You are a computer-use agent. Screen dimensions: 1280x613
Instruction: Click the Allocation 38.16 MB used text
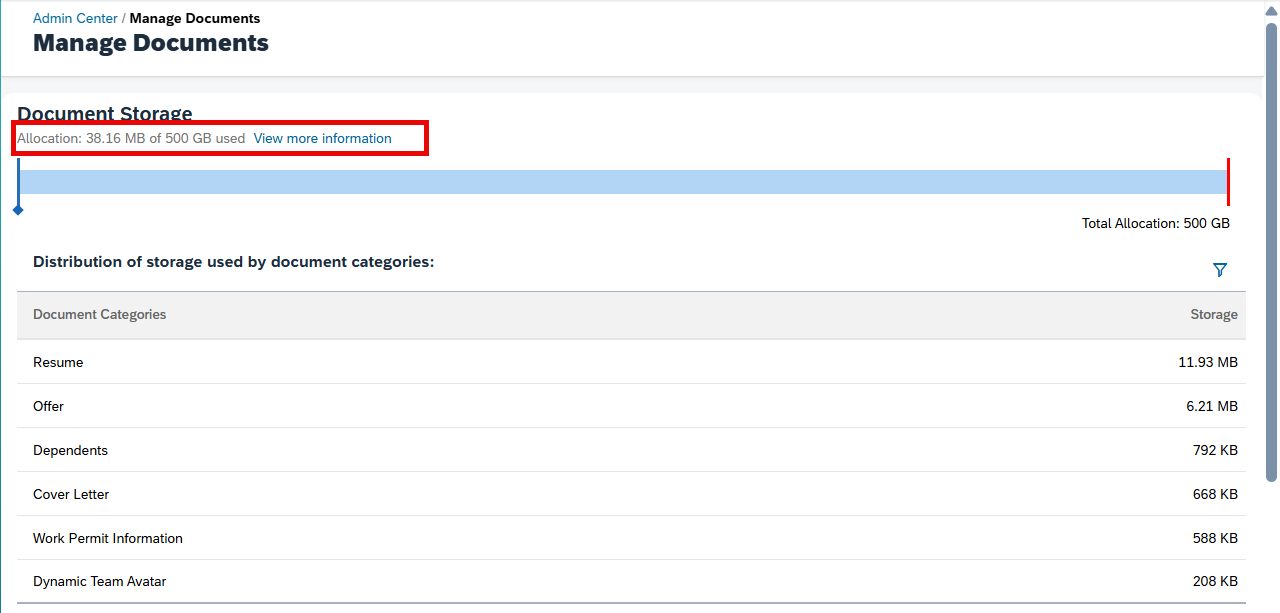click(131, 138)
